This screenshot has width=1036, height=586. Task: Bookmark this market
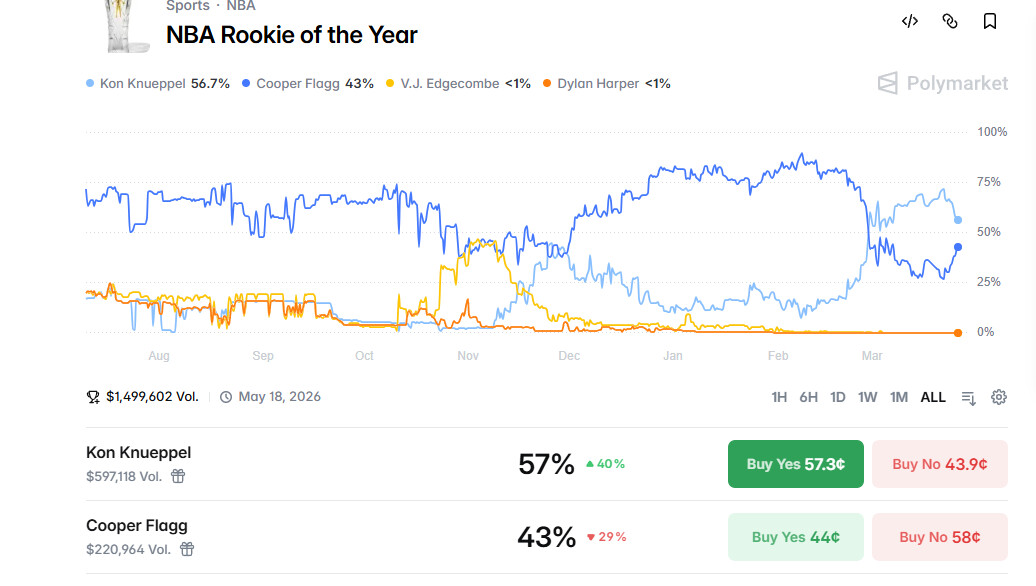(x=990, y=21)
